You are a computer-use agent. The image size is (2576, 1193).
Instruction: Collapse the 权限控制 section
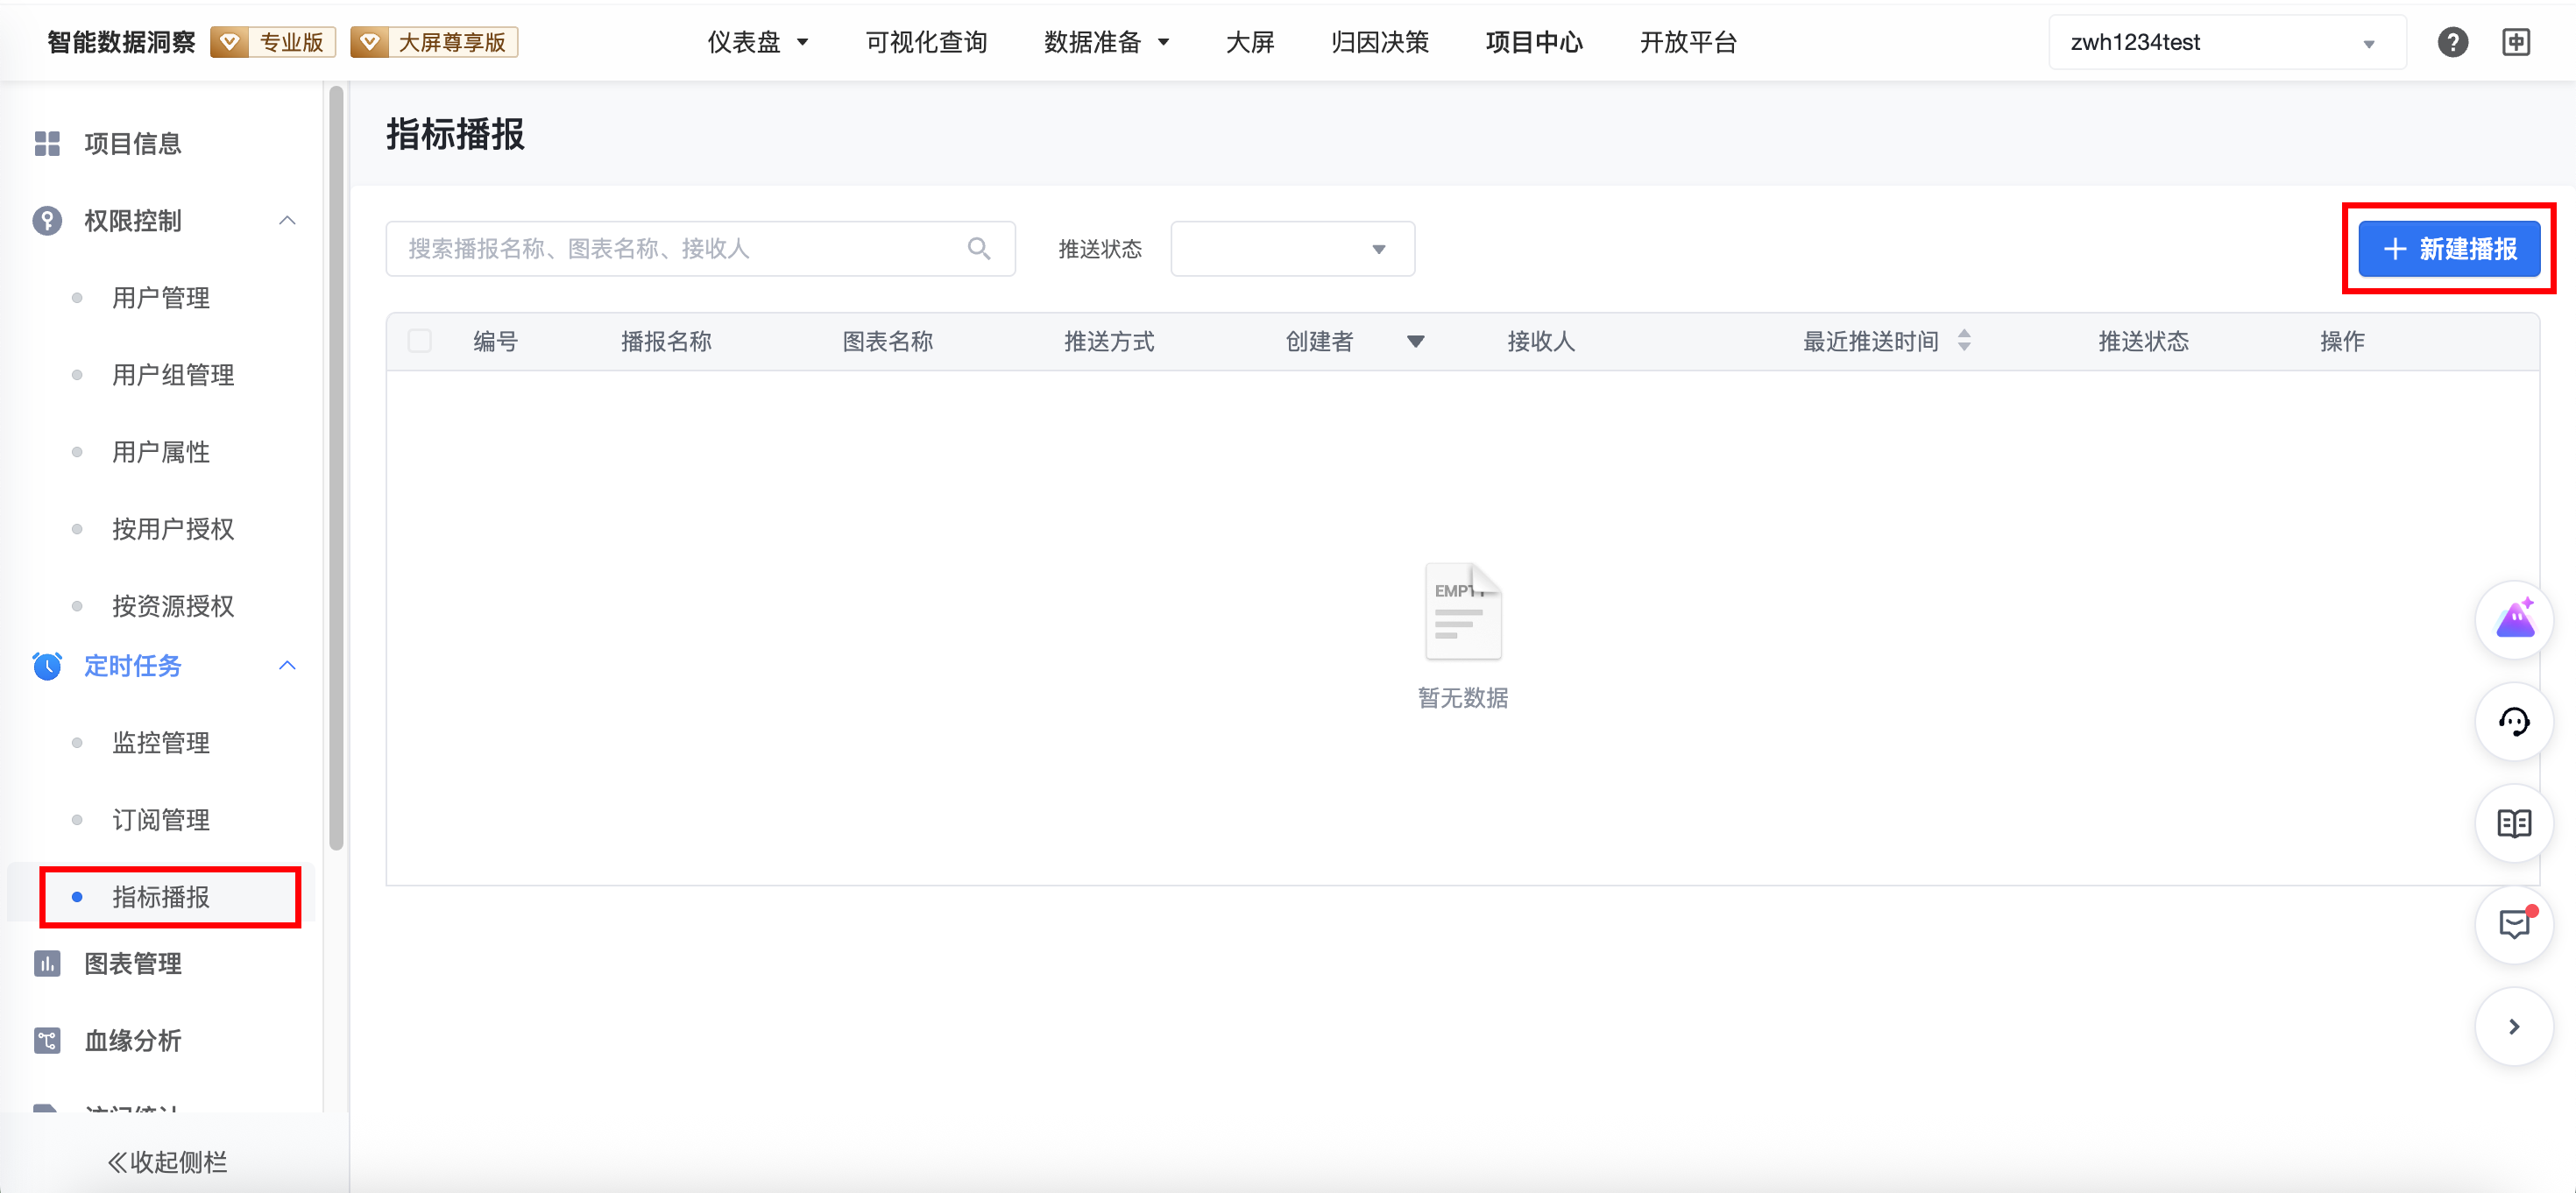pyautogui.click(x=287, y=220)
